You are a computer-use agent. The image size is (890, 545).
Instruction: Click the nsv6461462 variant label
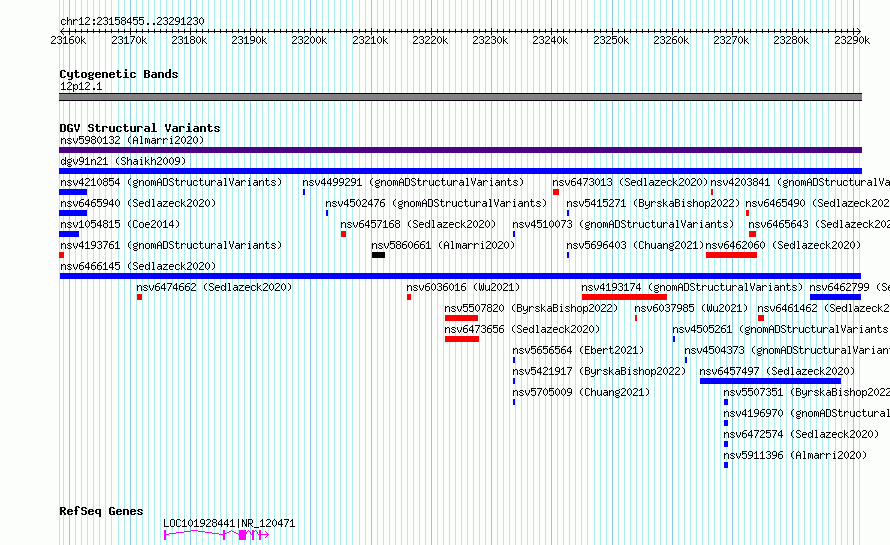click(x=824, y=308)
